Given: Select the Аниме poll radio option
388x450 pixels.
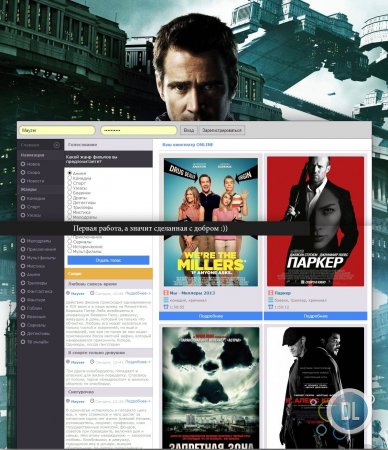Looking at the screenshot, I should (x=70, y=173).
